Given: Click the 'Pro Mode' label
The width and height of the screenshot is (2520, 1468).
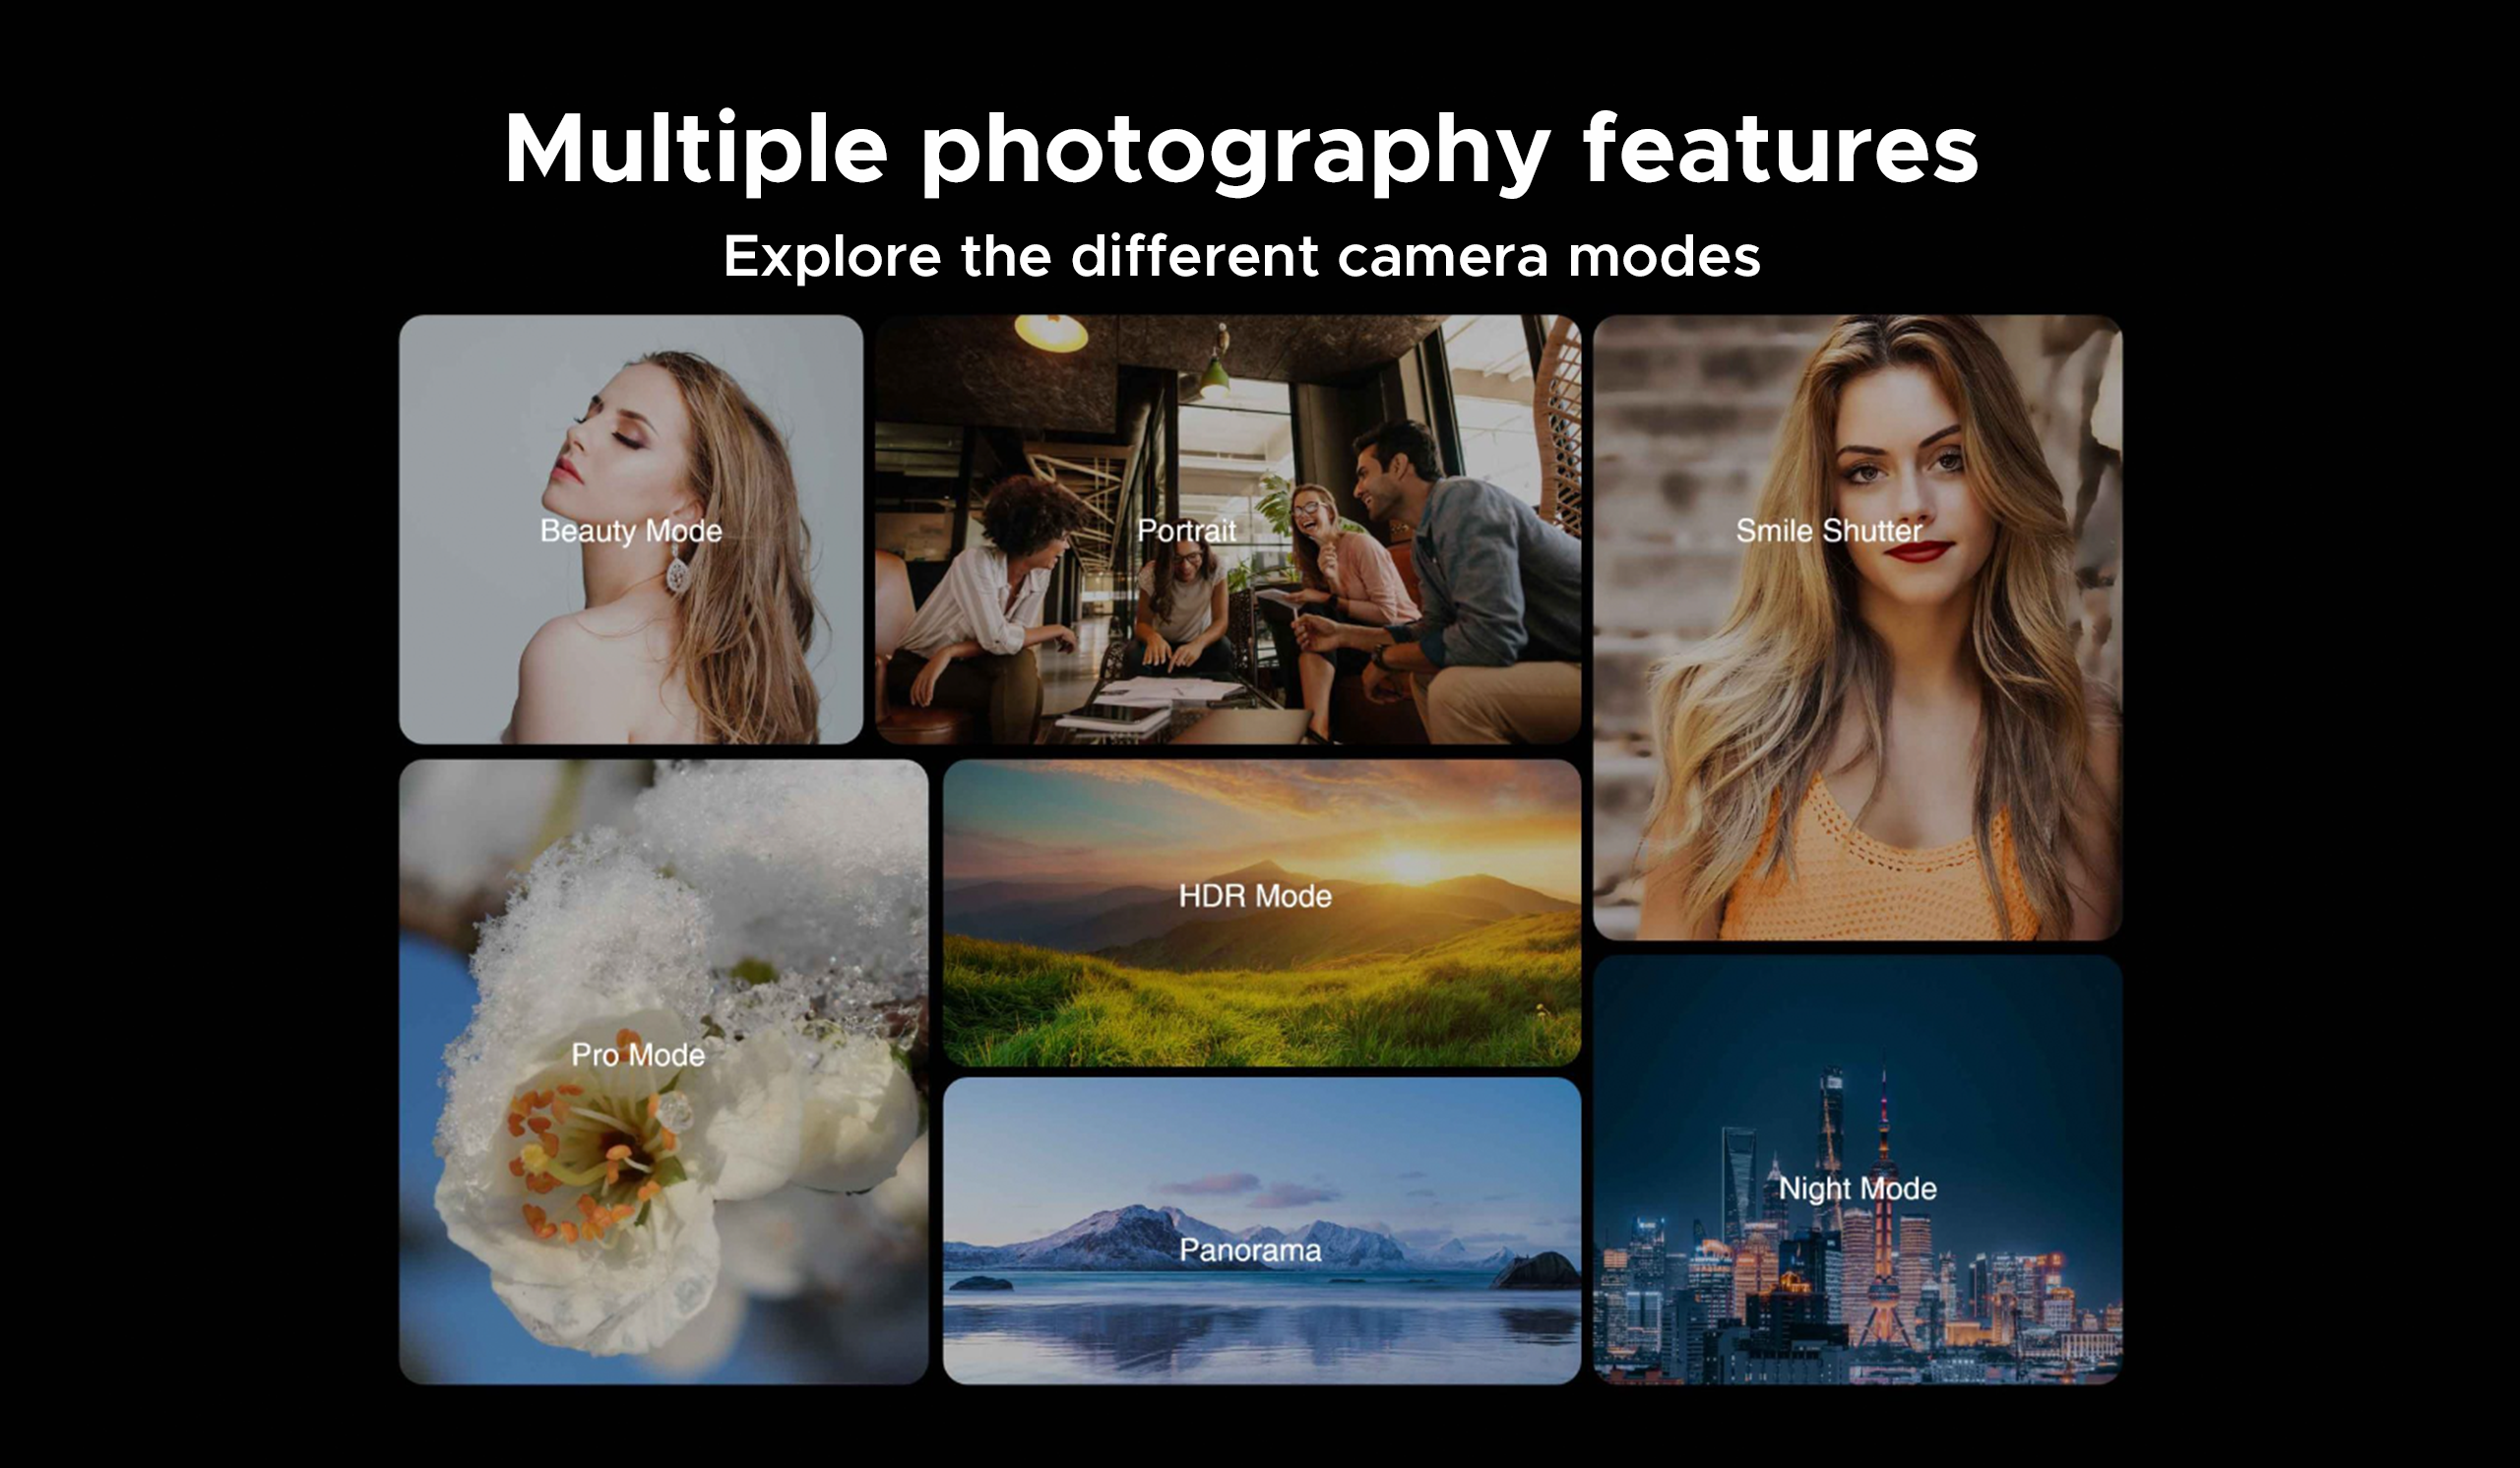Looking at the screenshot, I should point(638,1054).
